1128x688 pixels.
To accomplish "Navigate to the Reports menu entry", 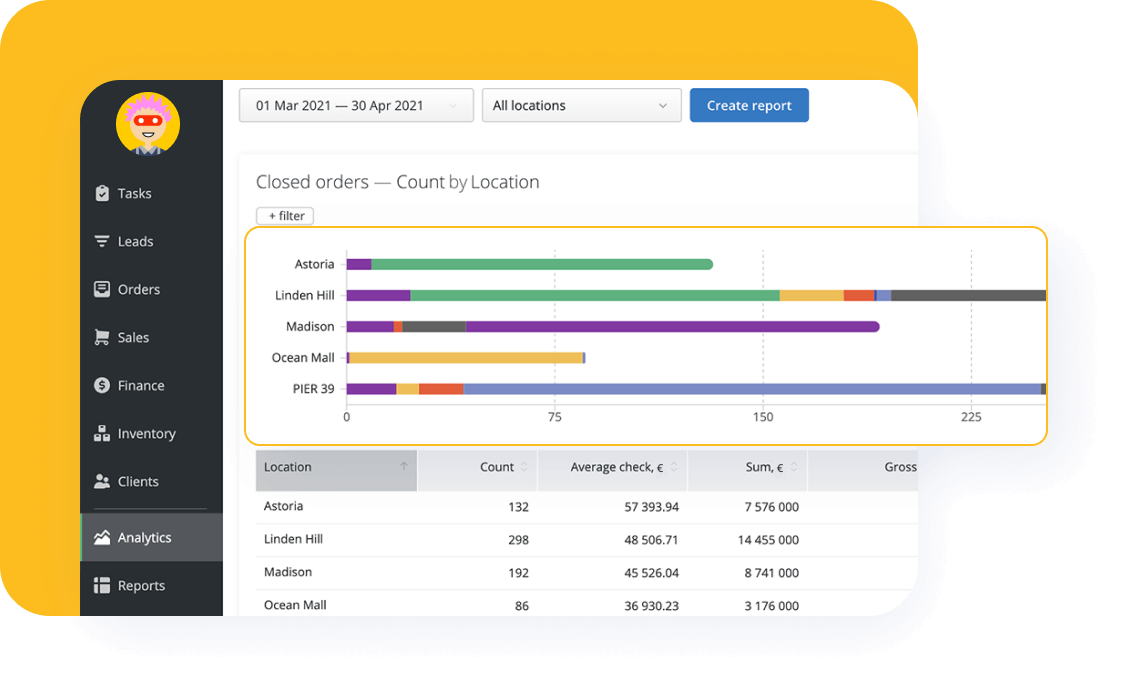I will tap(141, 585).
